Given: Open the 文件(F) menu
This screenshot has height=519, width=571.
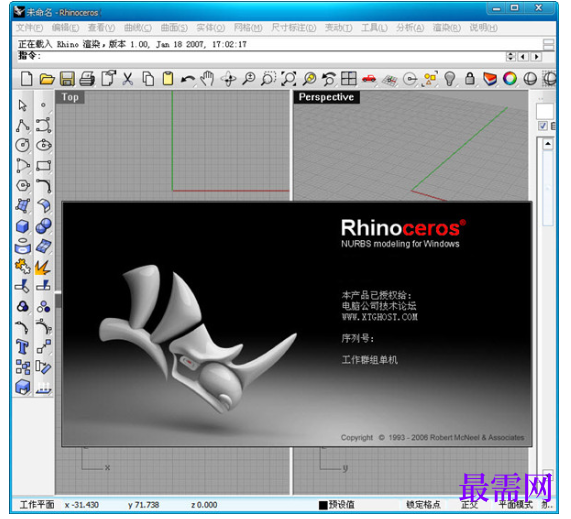Looking at the screenshot, I should point(29,28).
